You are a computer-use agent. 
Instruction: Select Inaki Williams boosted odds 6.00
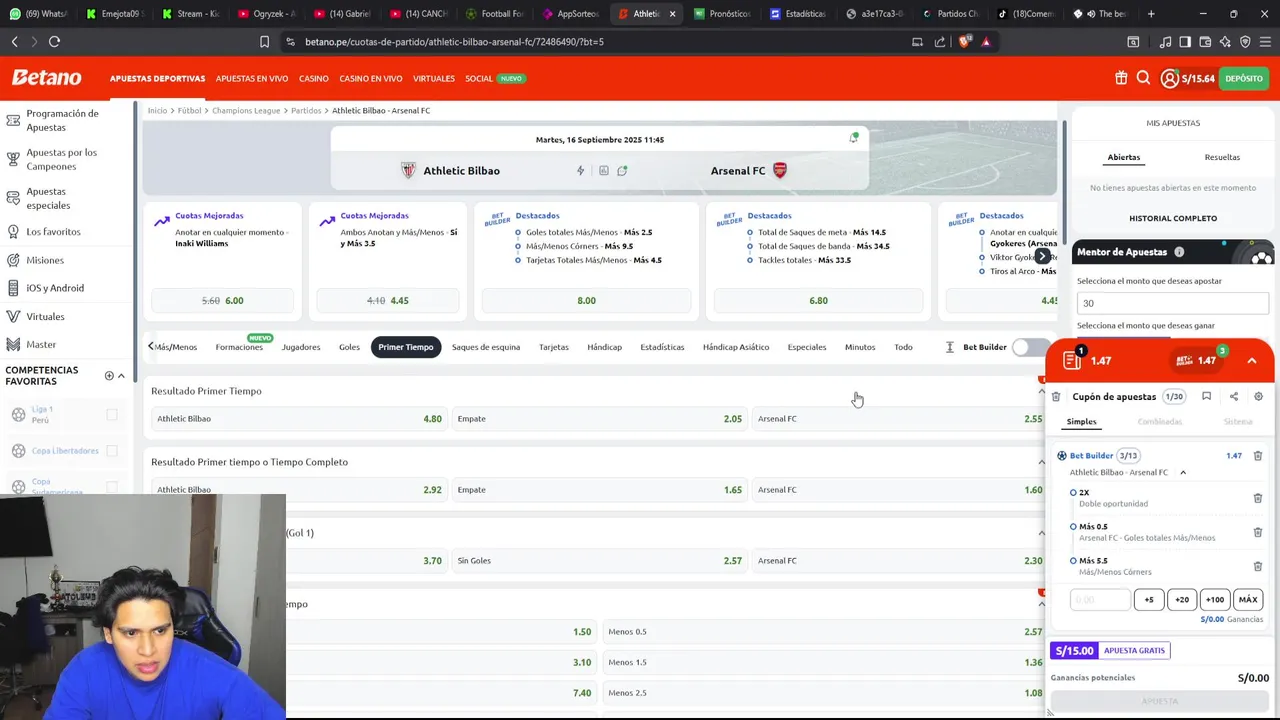coord(222,300)
